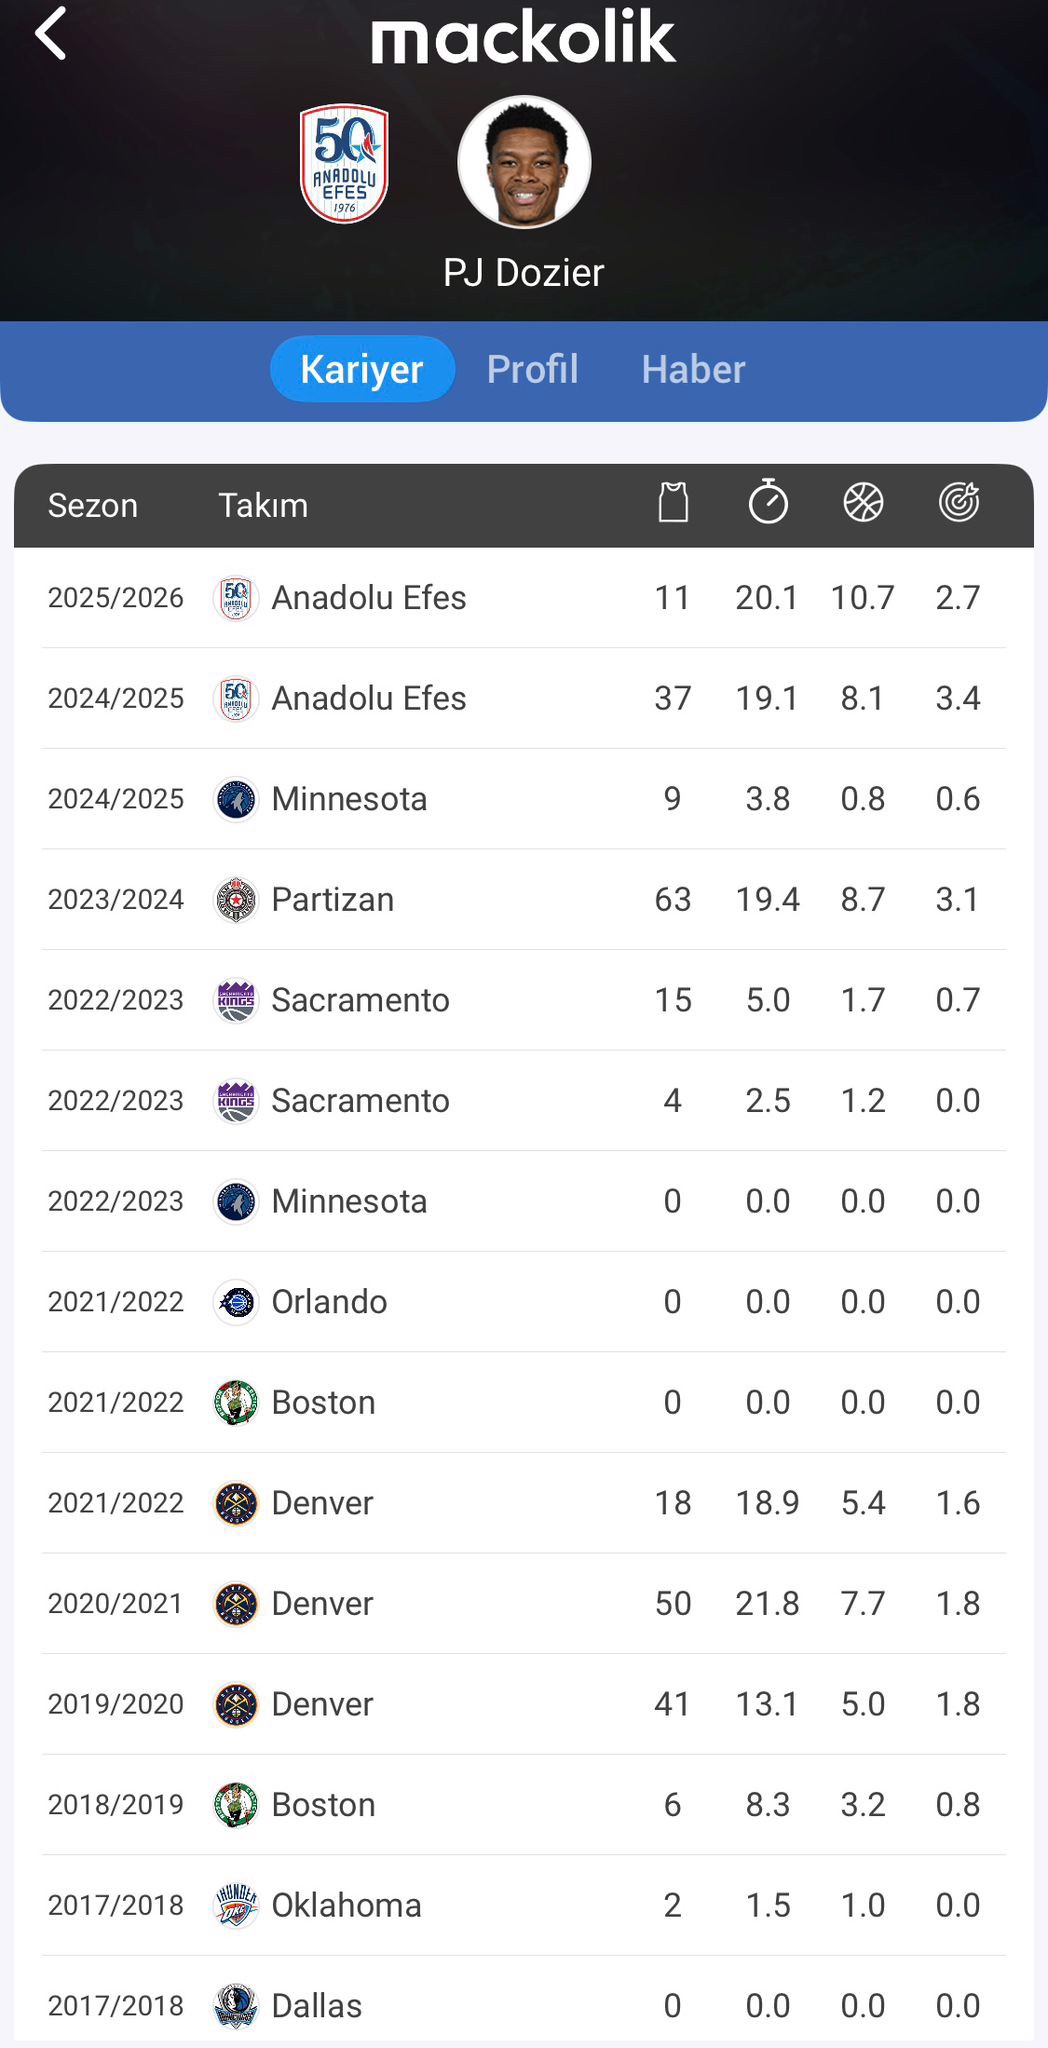Open Anadolu Efes 2025/2026 season row

[x=524, y=598]
